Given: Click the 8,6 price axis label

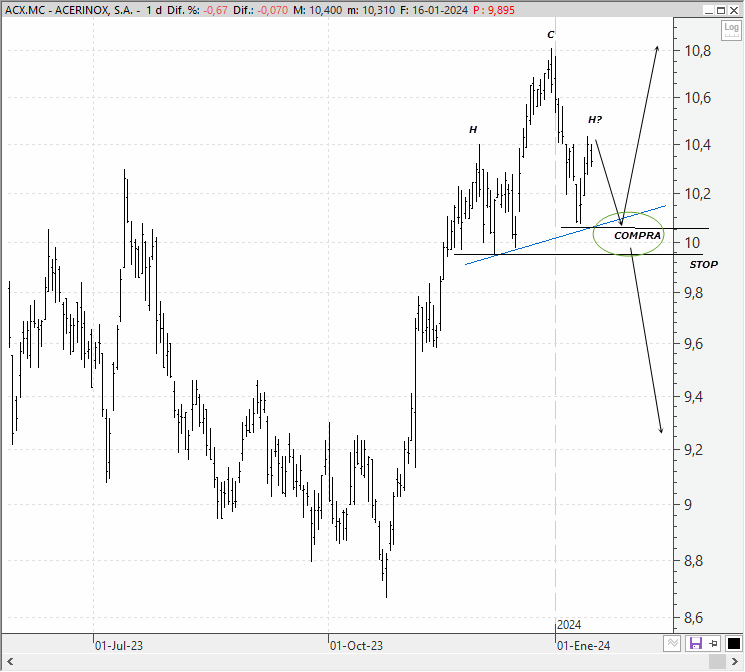Looking at the screenshot, I should (693, 618).
